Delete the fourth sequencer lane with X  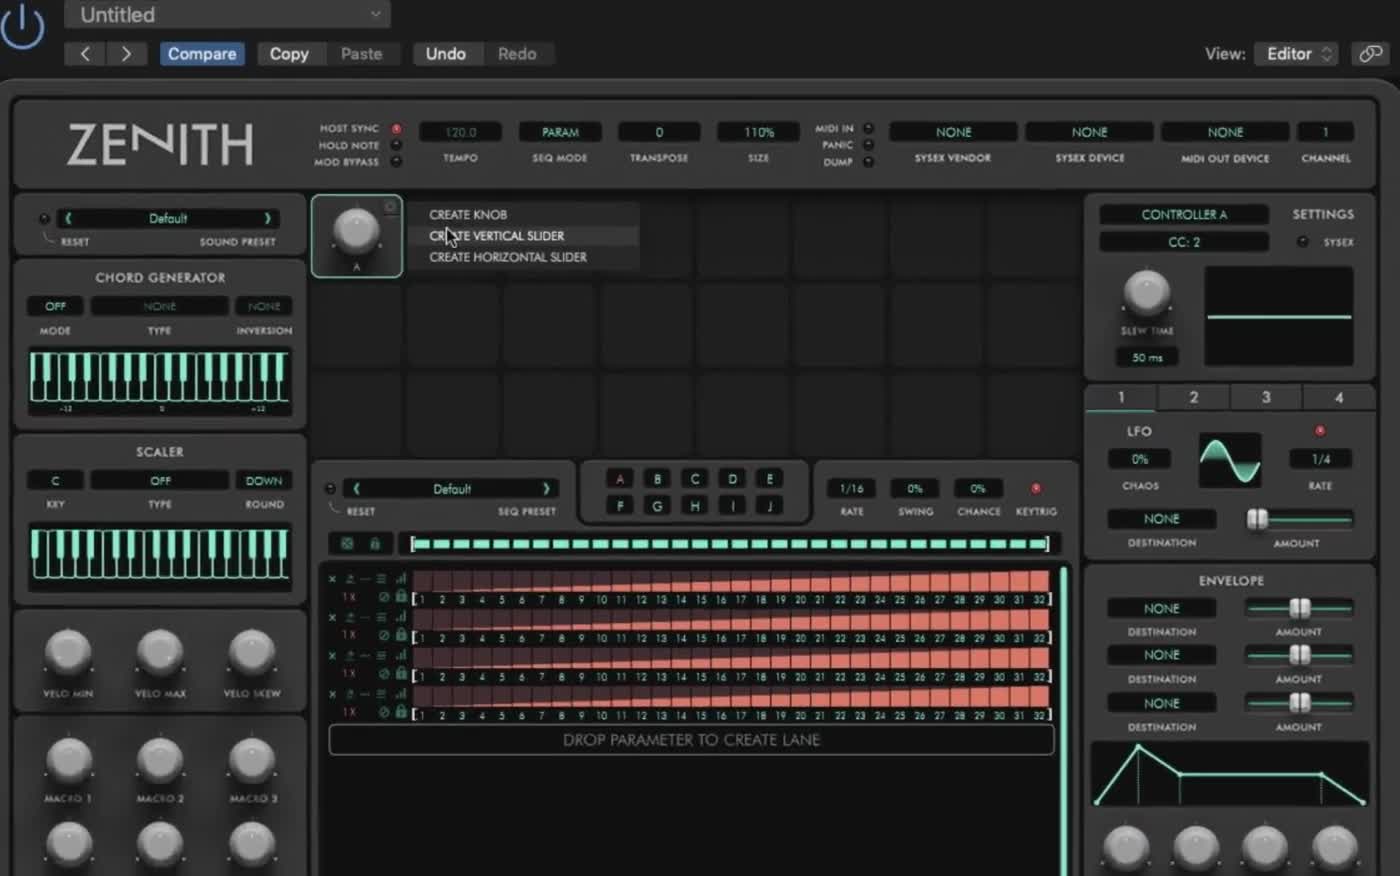[333, 694]
